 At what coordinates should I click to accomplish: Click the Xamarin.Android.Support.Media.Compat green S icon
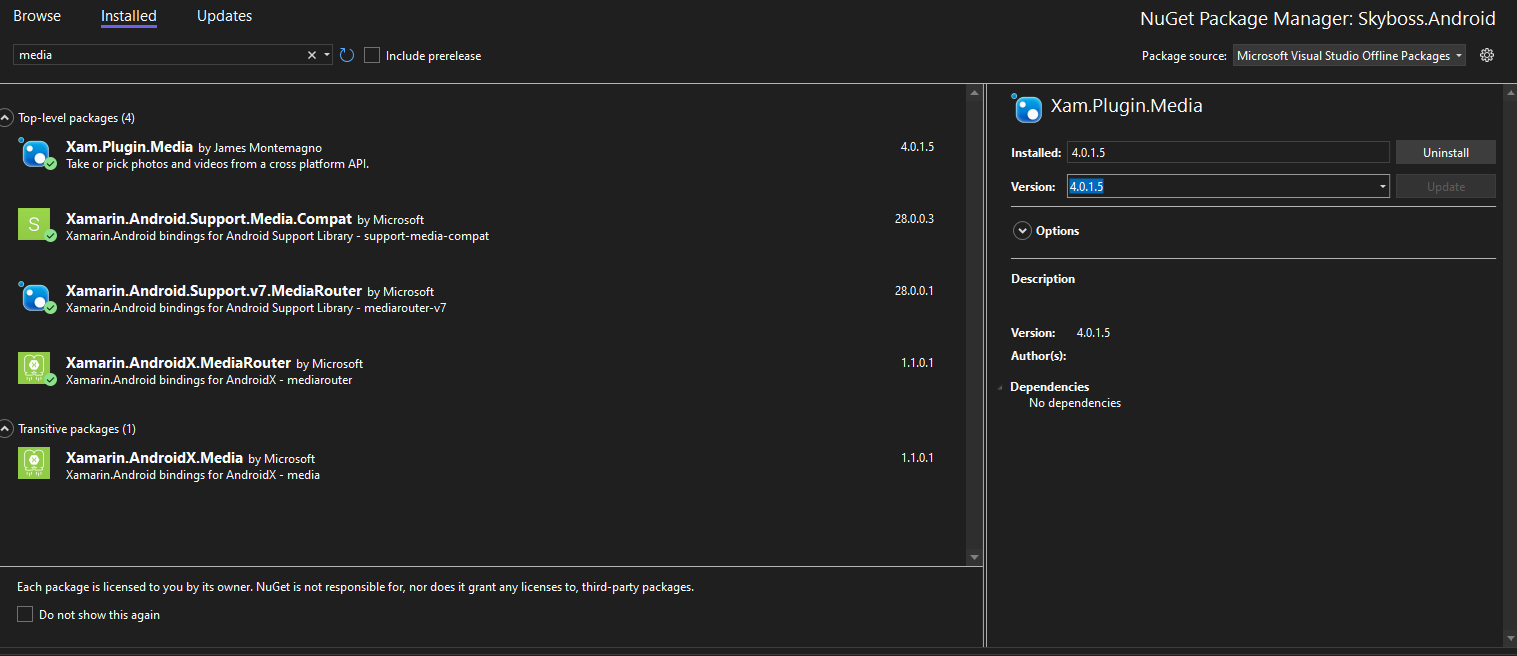pyautogui.click(x=36, y=225)
